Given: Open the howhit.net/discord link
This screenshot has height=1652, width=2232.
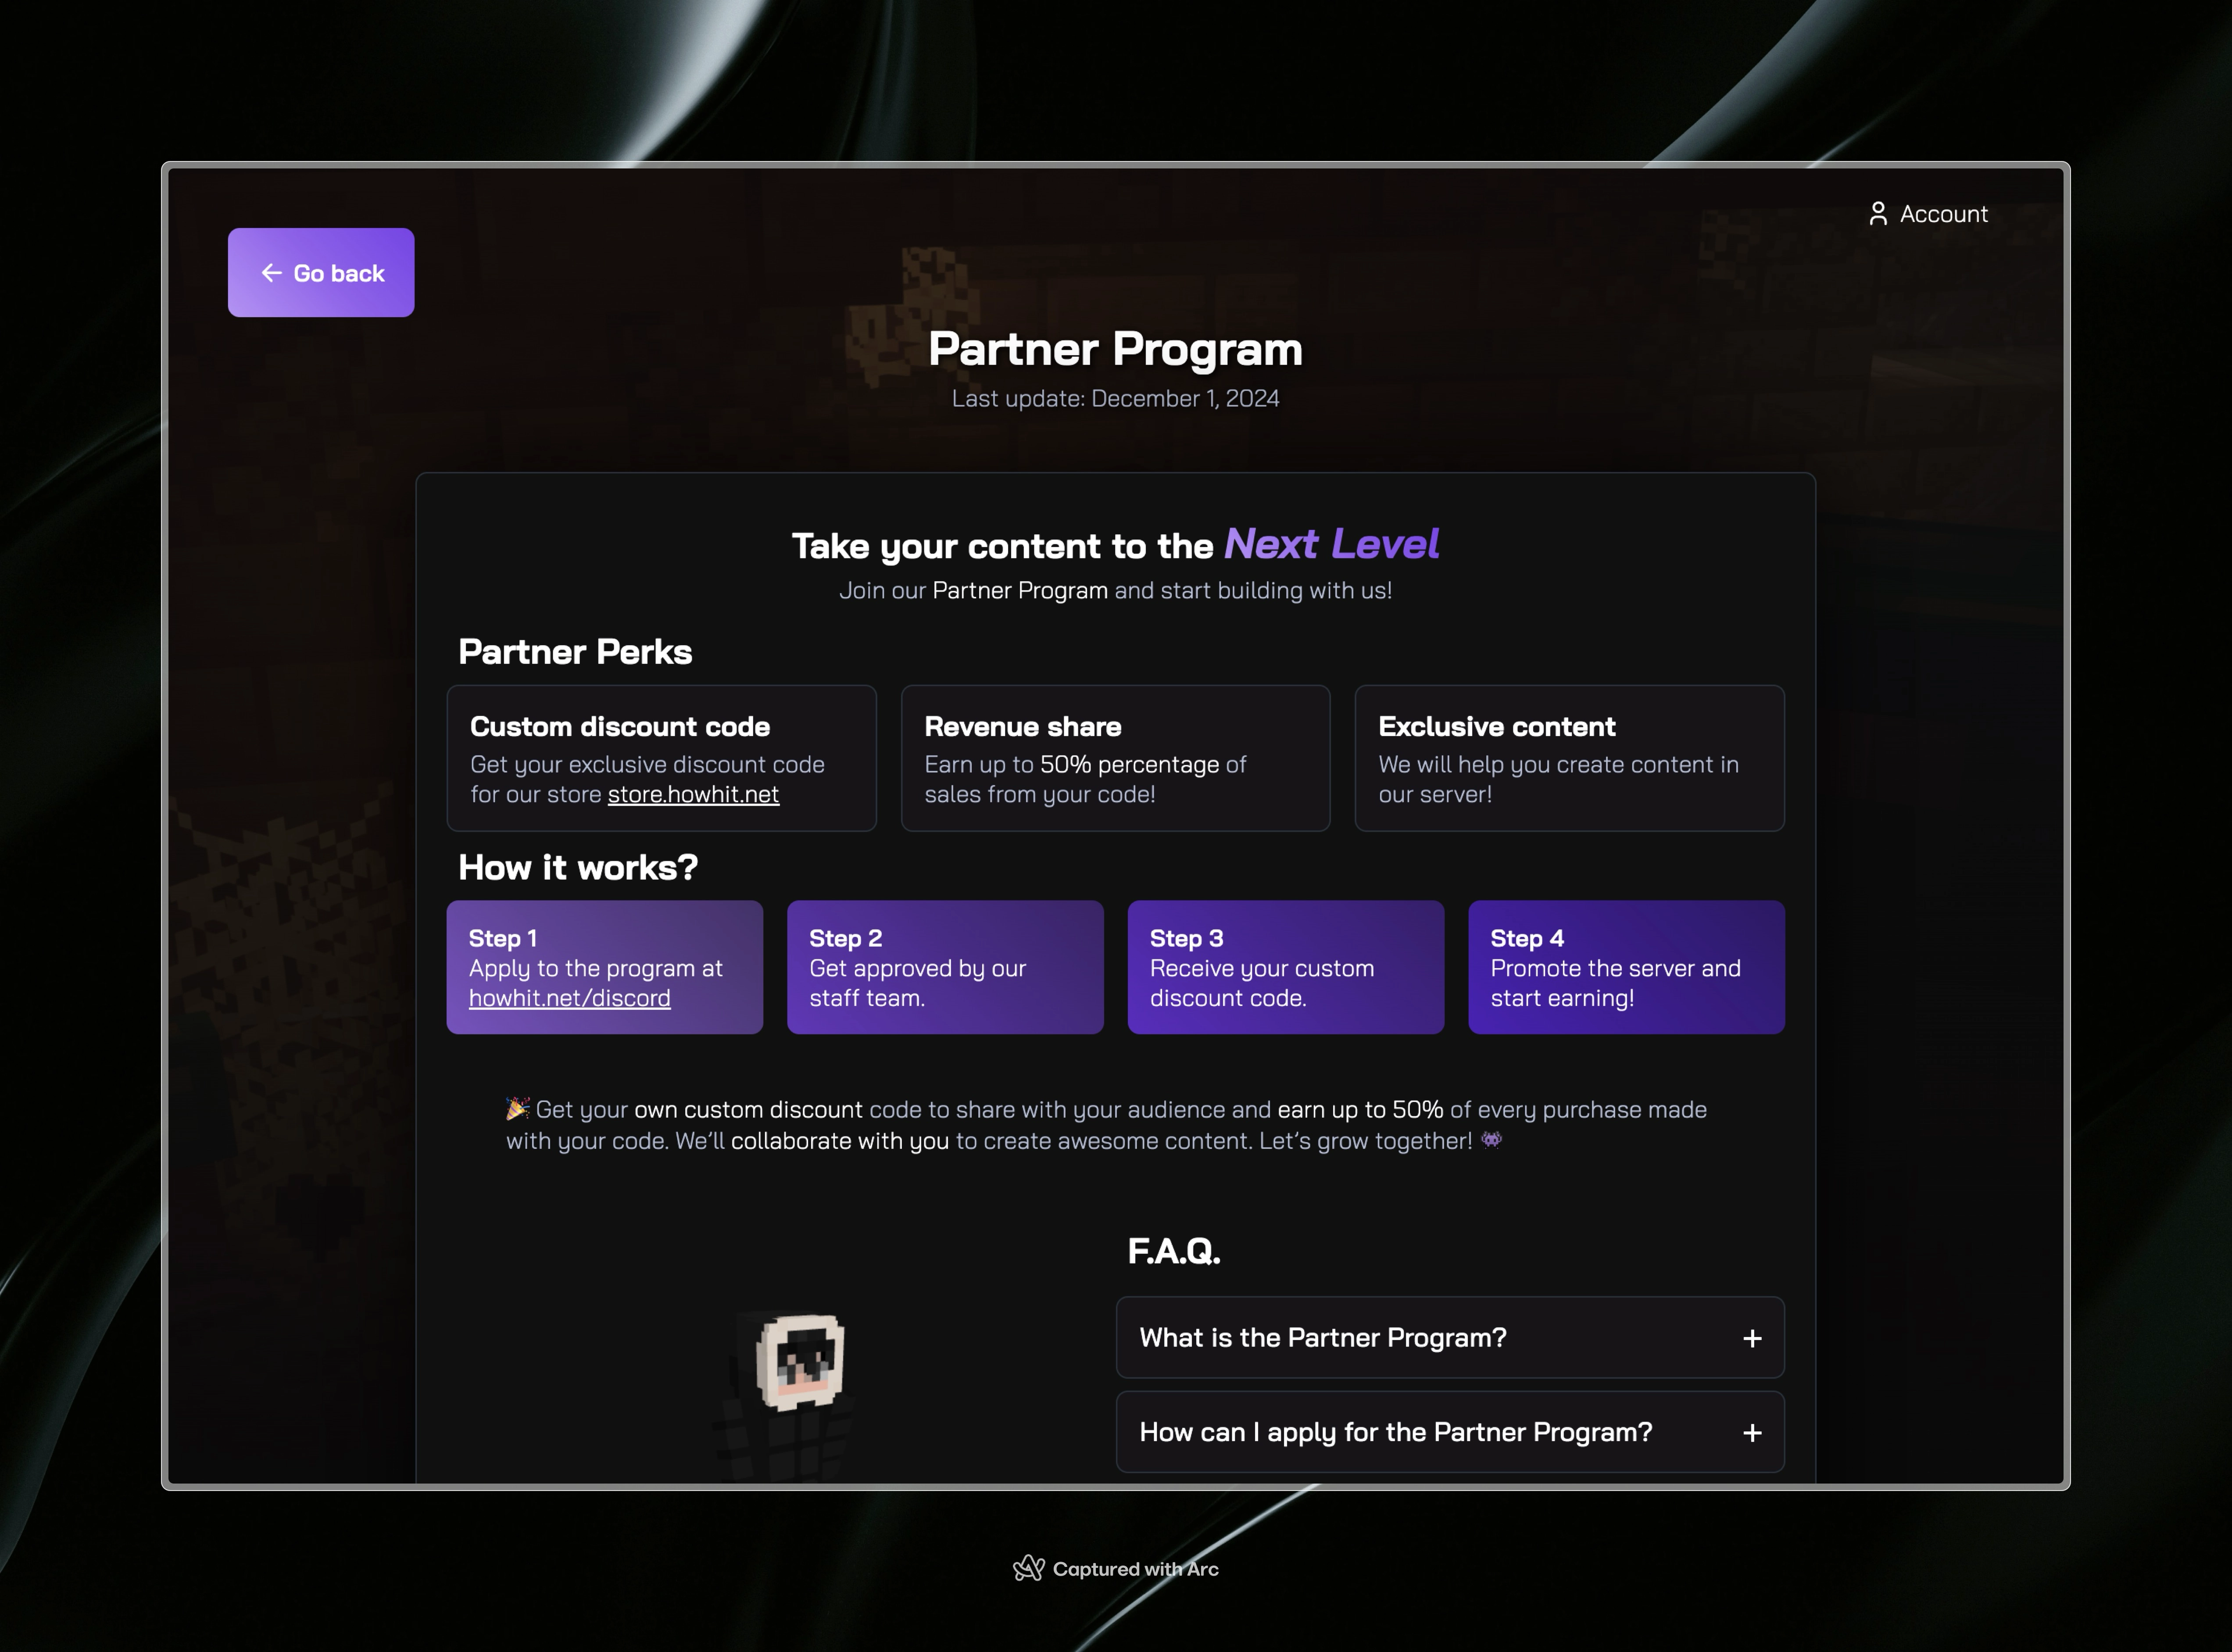Looking at the screenshot, I should pyautogui.click(x=570, y=998).
